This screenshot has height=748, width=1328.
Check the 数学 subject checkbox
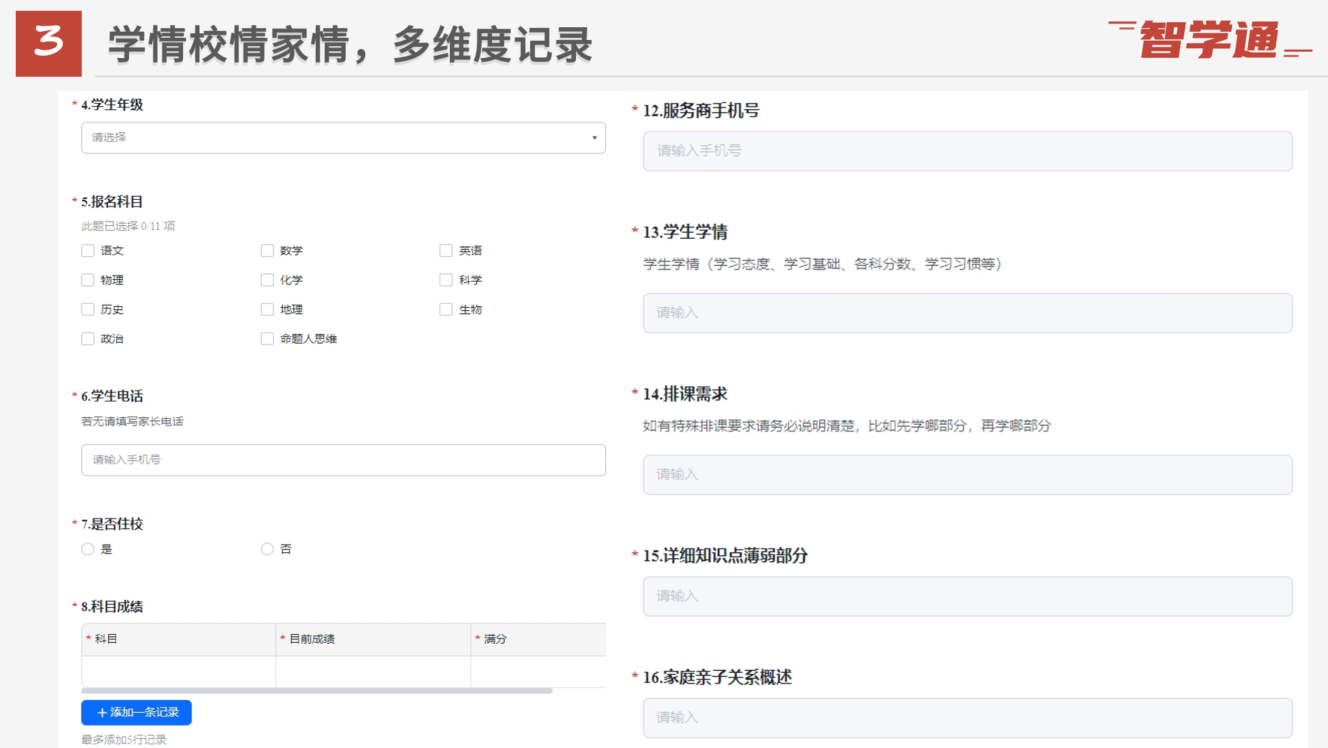coord(267,251)
